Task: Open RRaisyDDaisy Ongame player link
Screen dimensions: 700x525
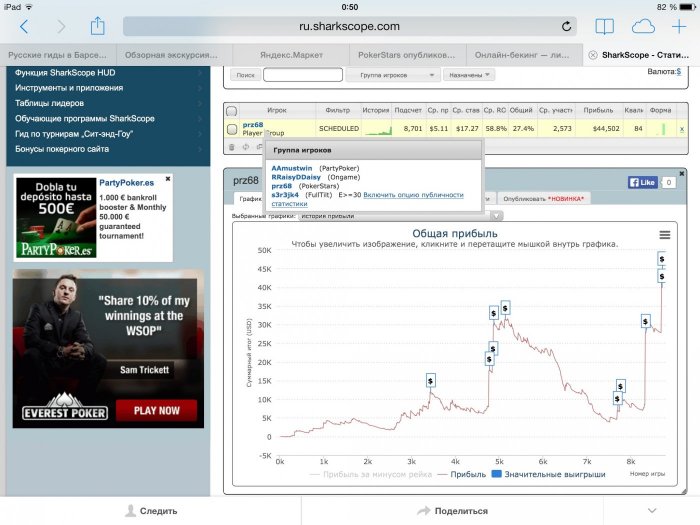Action: (x=296, y=177)
